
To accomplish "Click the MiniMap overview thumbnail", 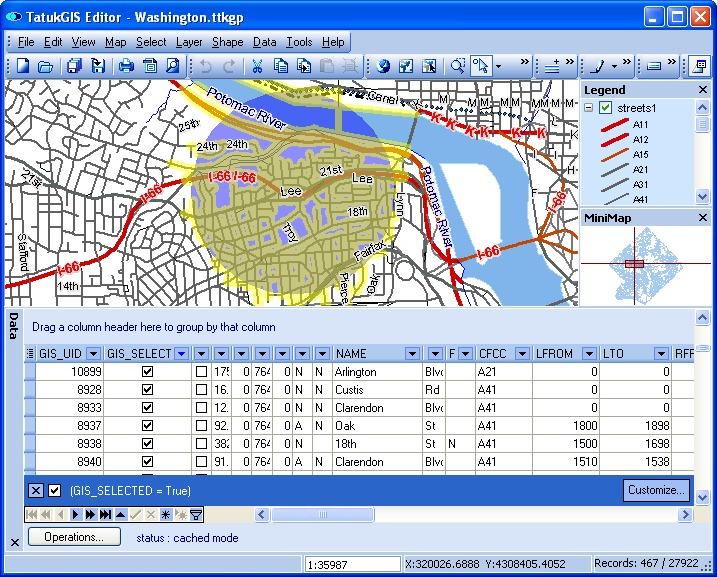I will click(645, 265).
